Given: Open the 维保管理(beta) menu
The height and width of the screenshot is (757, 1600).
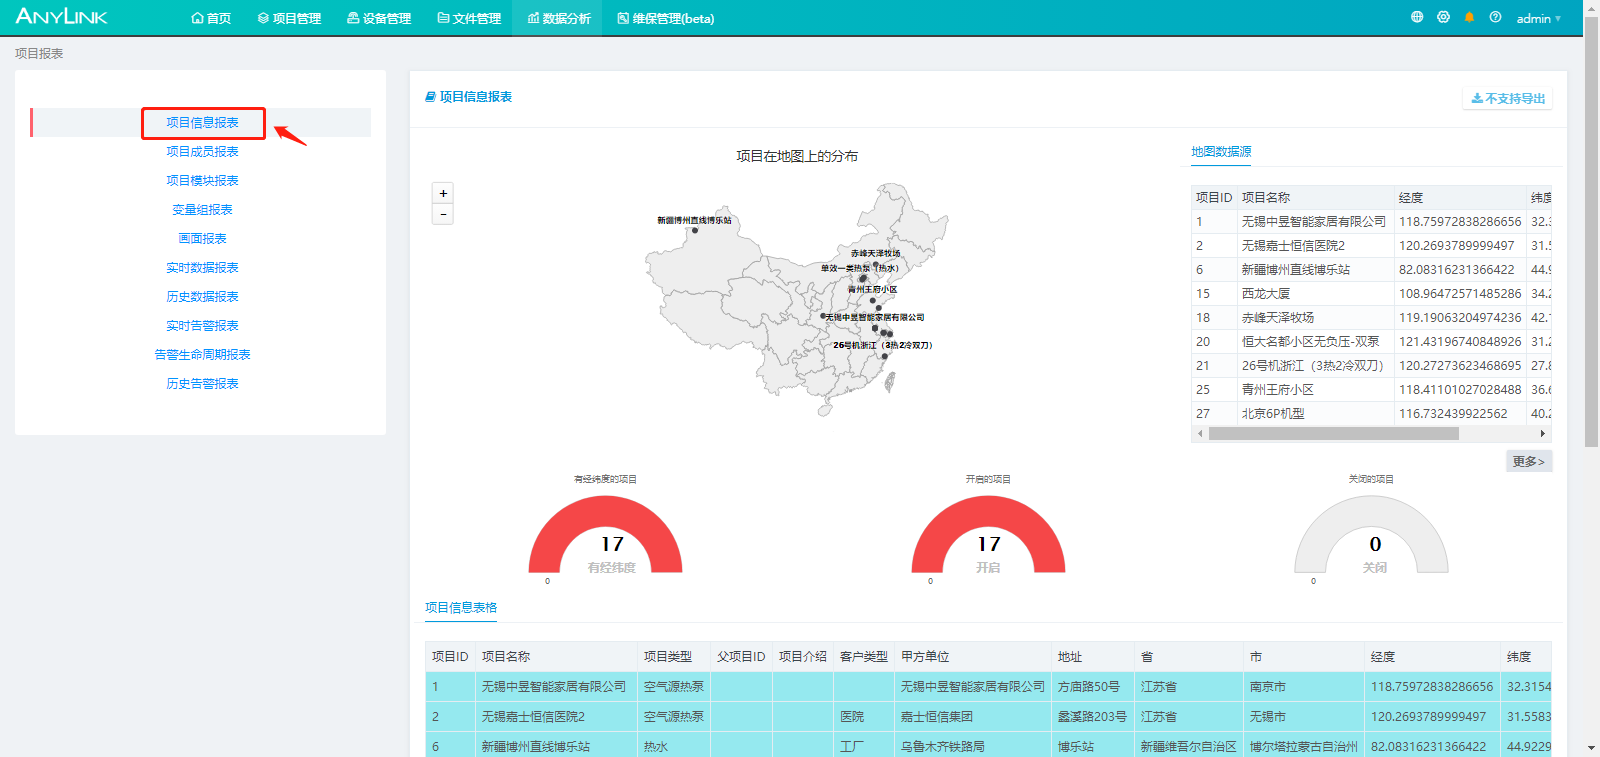Looking at the screenshot, I should point(666,18).
